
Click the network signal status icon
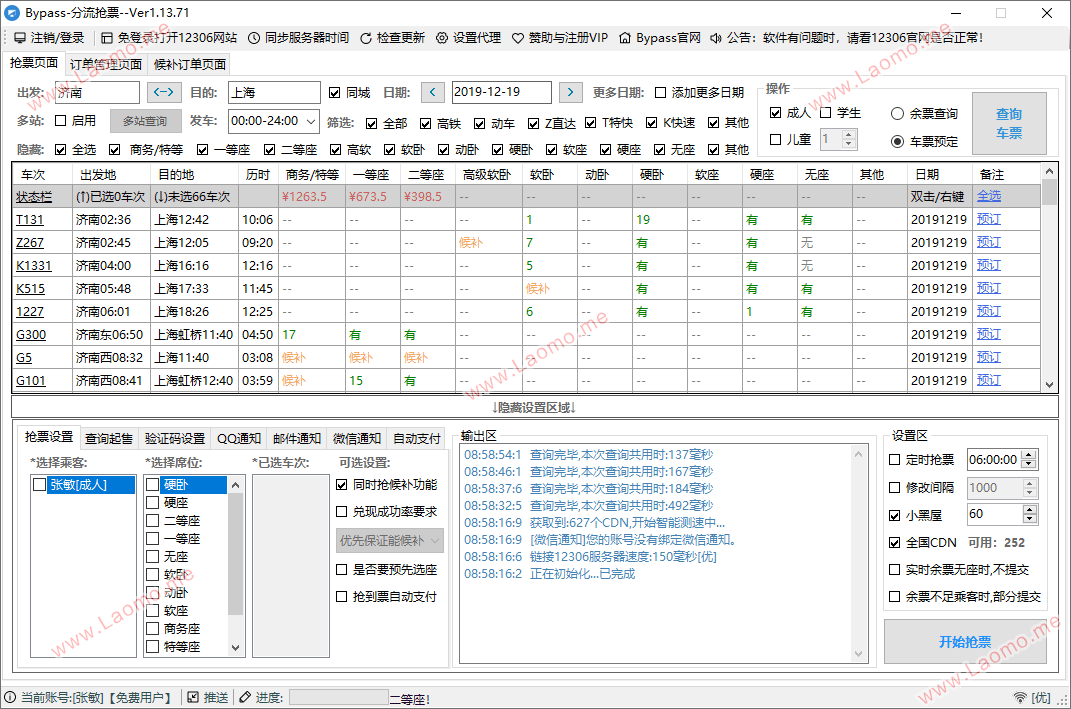(x=1020, y=697)
